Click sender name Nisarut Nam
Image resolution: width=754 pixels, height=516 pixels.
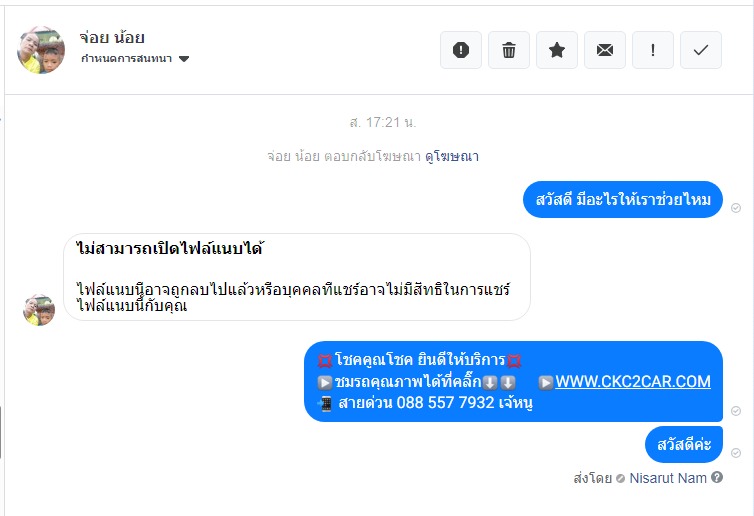668,478
